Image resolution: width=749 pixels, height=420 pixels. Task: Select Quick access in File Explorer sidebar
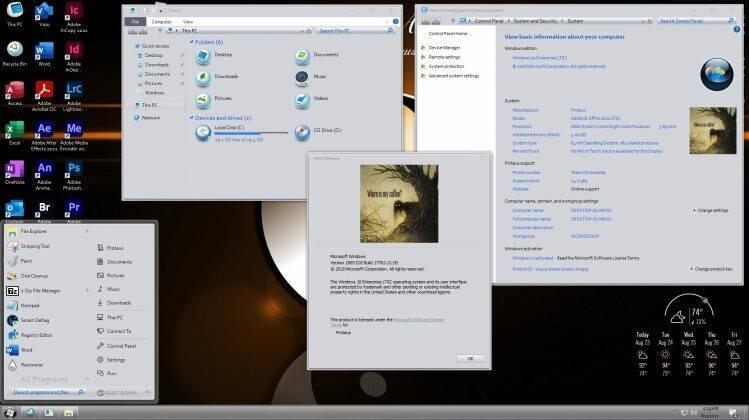point(151,46)
